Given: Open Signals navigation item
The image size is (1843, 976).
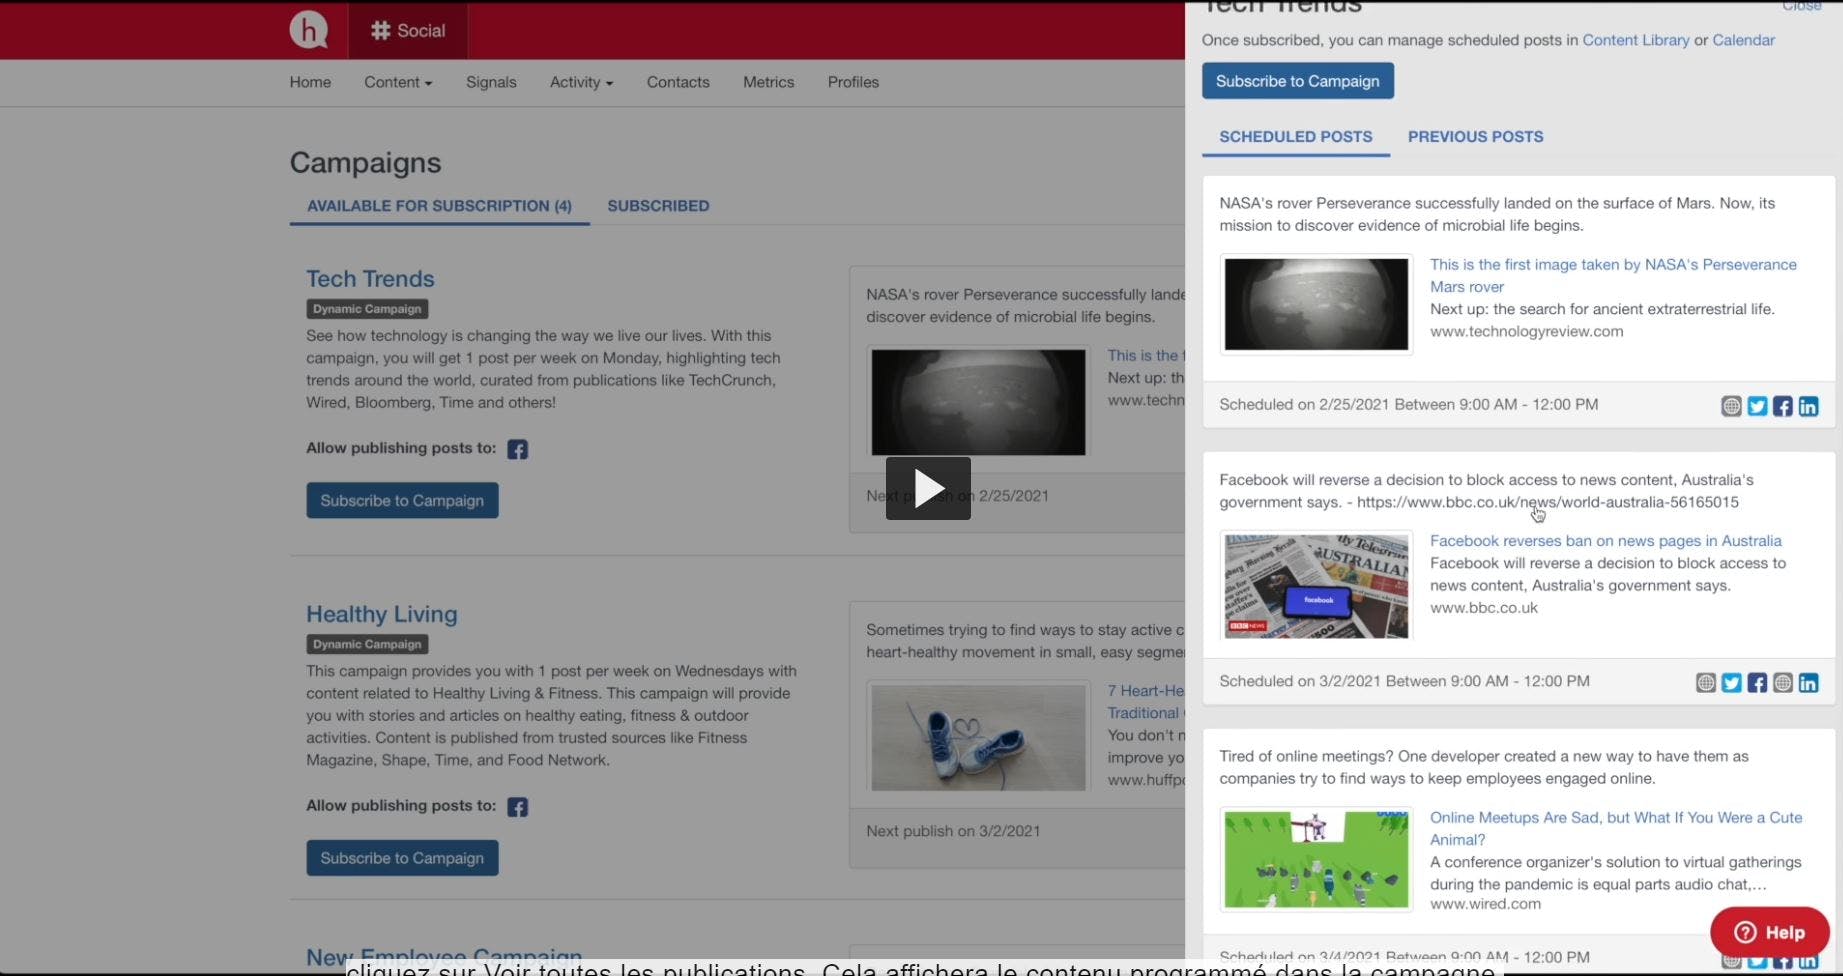Looking at the screenshot, I should point(491,82).
